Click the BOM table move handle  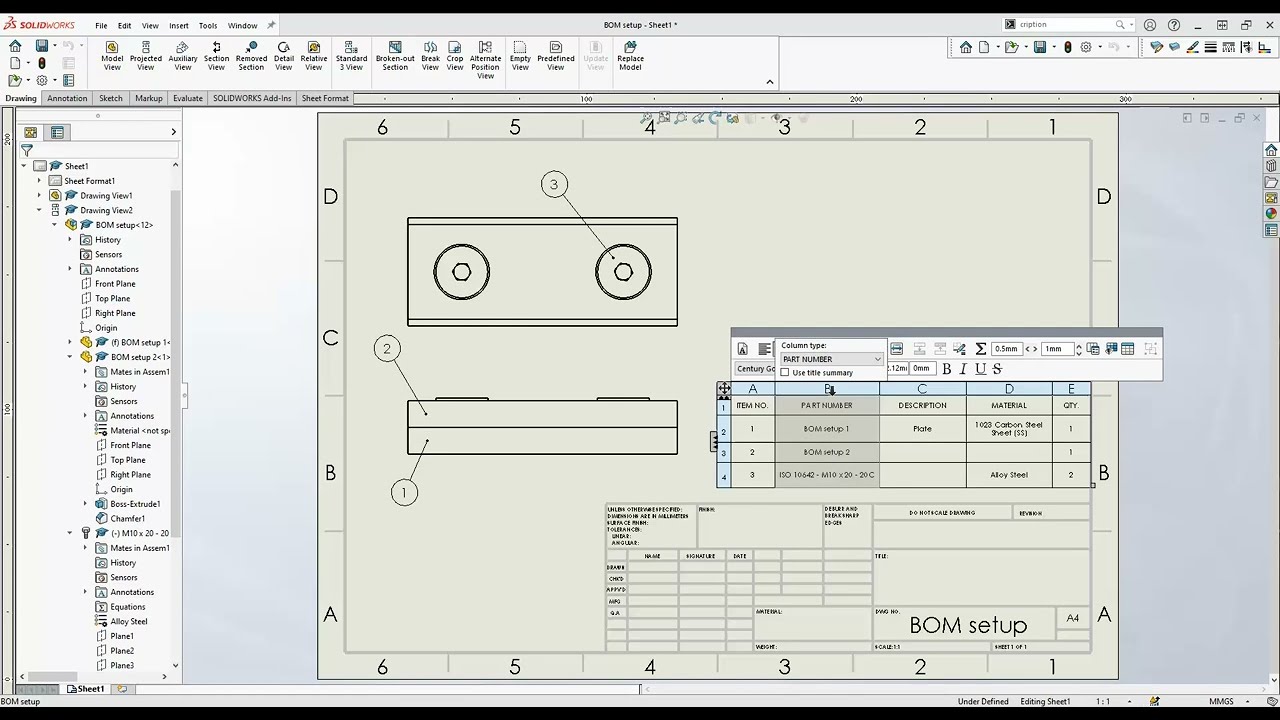723,389
